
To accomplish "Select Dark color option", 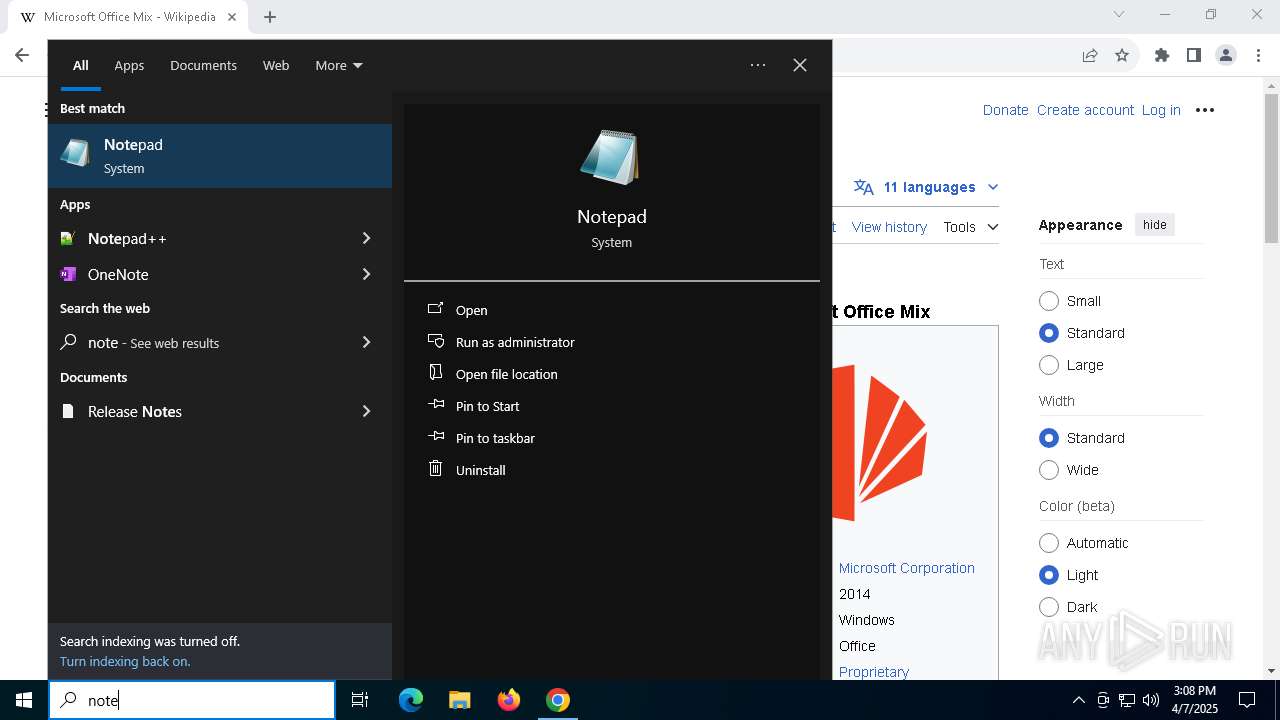I will (x=1049, y=607).
